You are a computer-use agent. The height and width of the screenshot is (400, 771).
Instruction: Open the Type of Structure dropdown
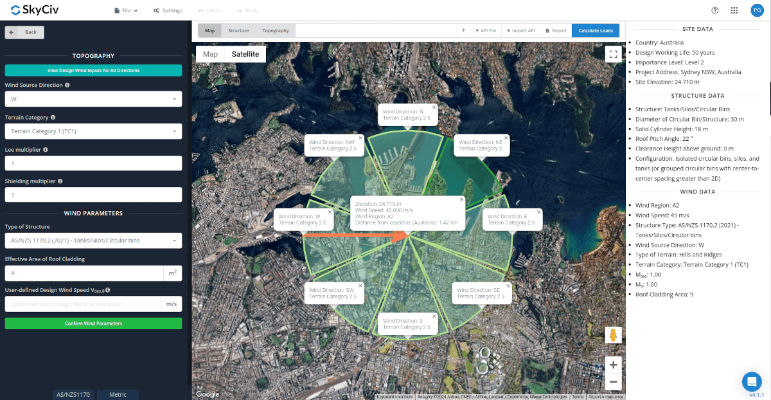(x=93, y=241)
